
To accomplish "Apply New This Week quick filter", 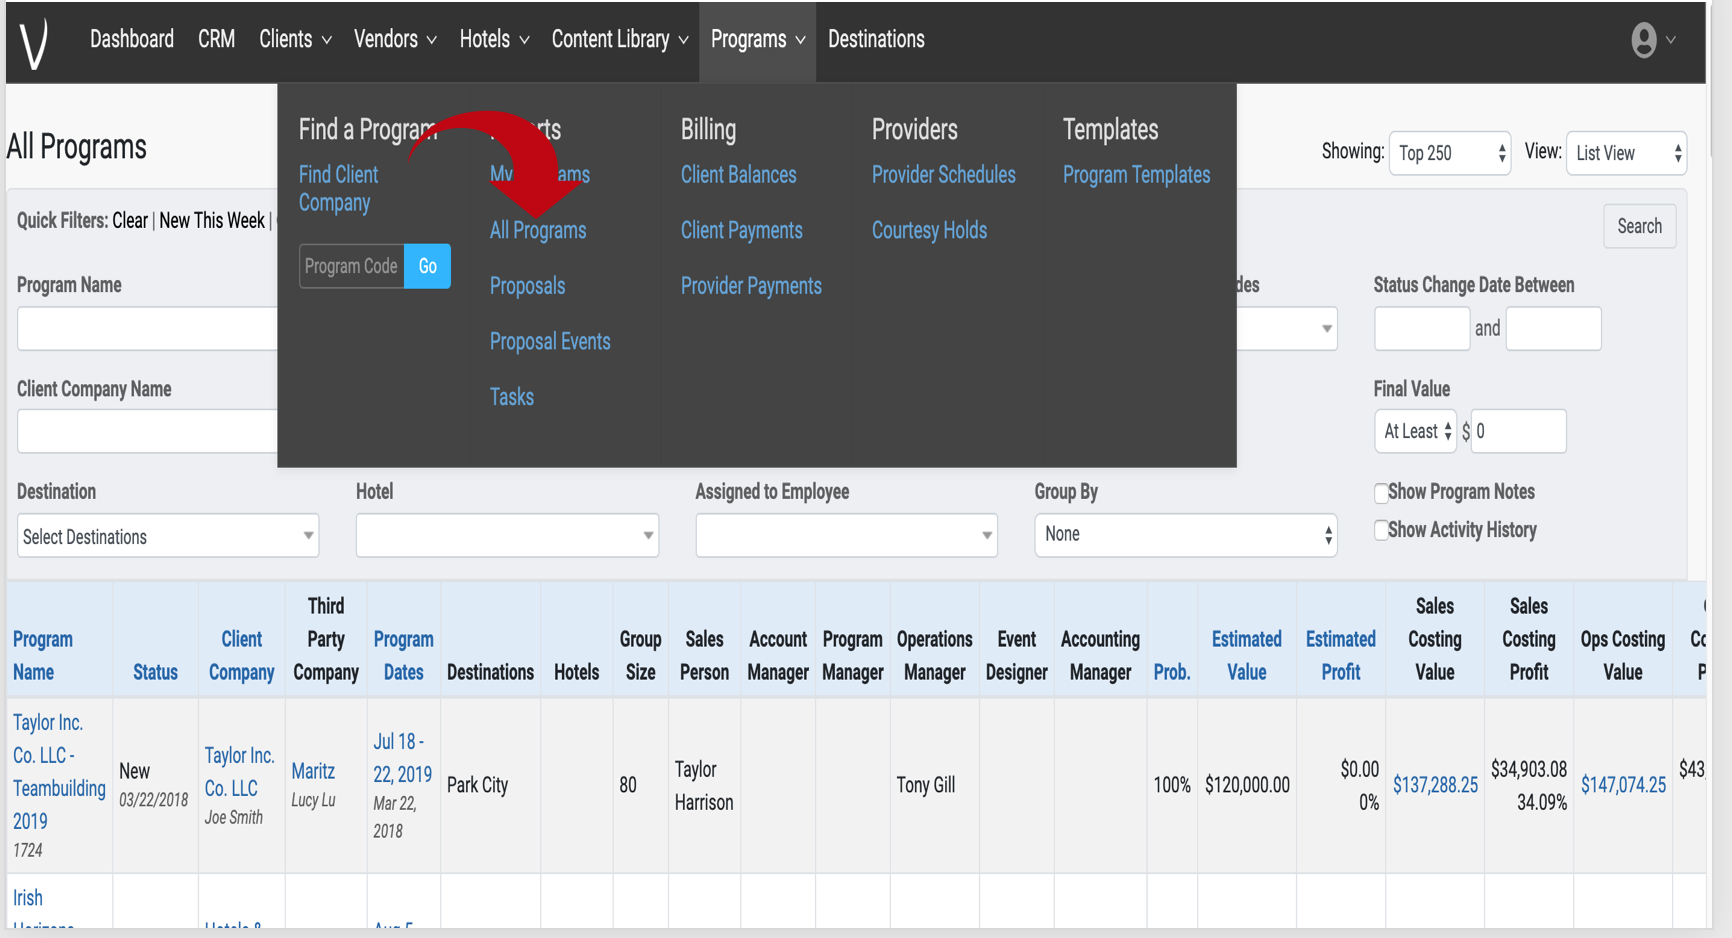I will [212, 221].
